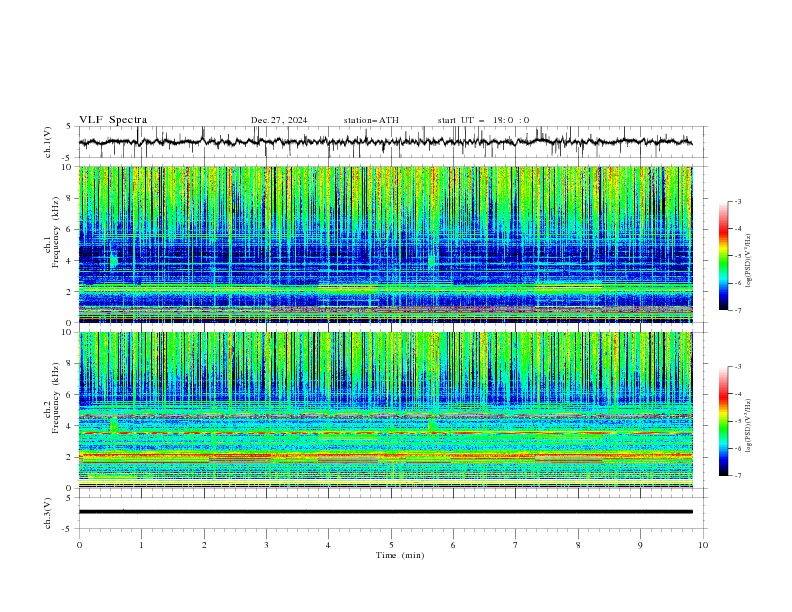
Task: Click the log(PSD) label beside ch.1 colorbar
Action: pos(749,261)
